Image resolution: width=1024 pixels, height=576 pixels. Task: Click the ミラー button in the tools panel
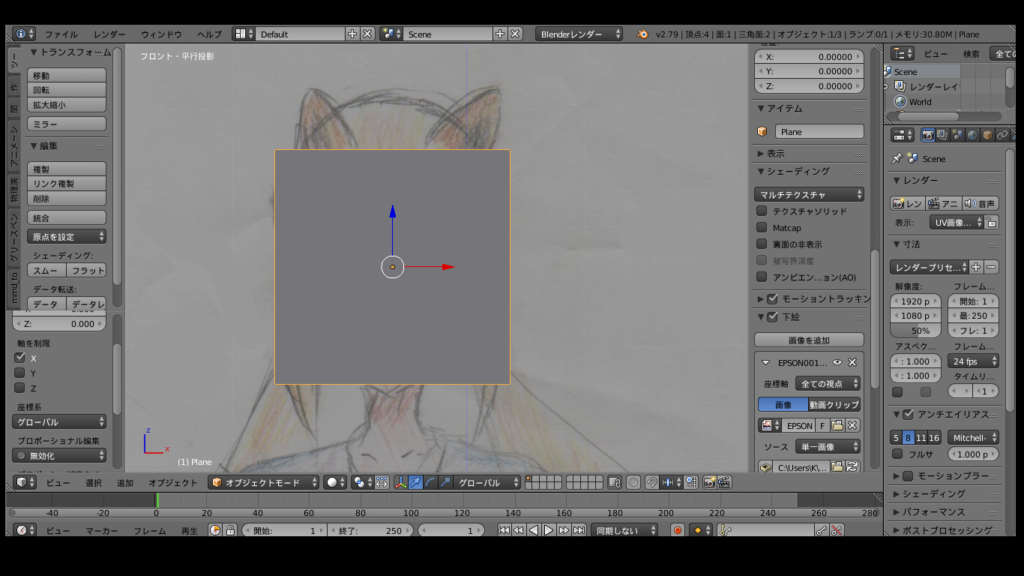66,124
